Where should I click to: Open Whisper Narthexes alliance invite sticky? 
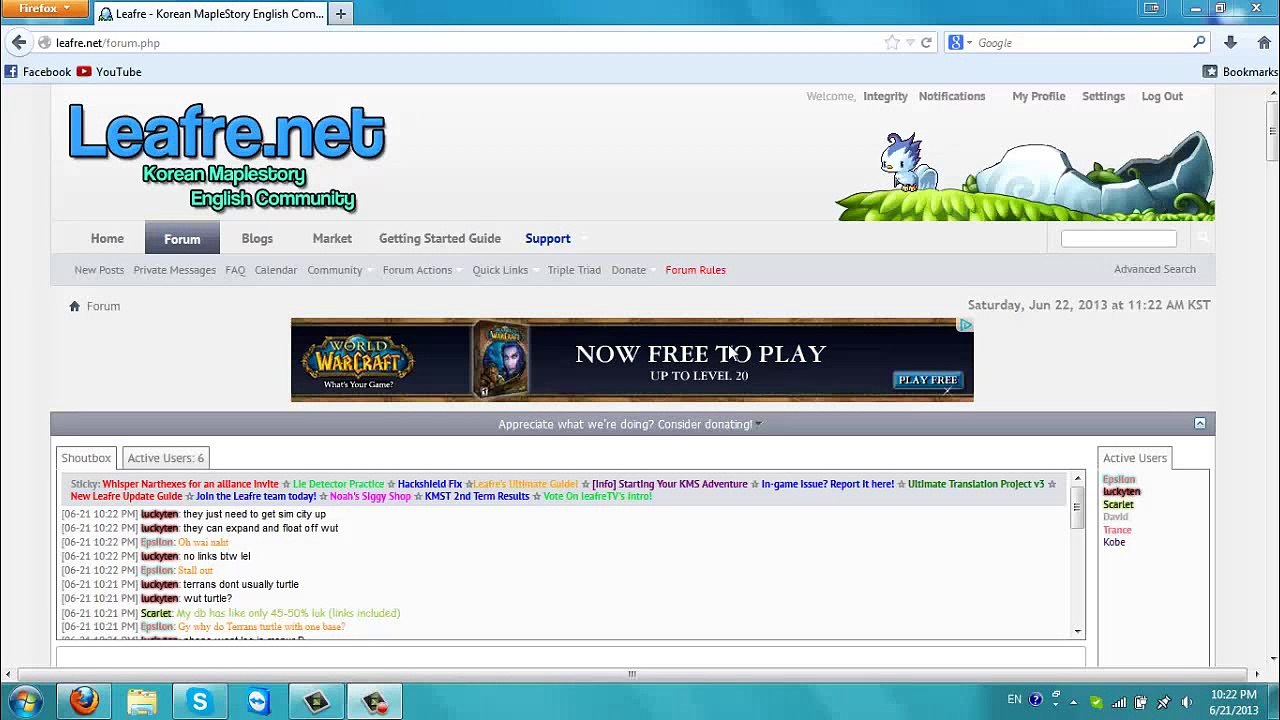190,484
